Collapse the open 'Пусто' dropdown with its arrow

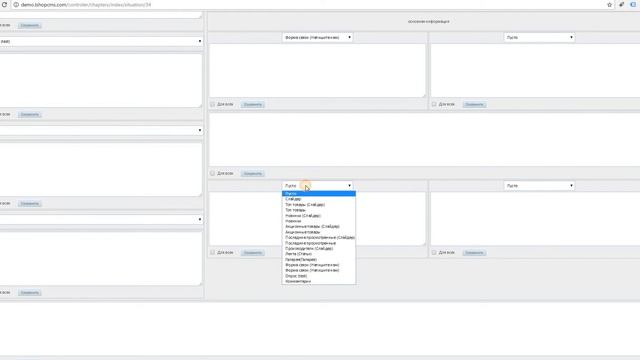[x=349, y=186]
